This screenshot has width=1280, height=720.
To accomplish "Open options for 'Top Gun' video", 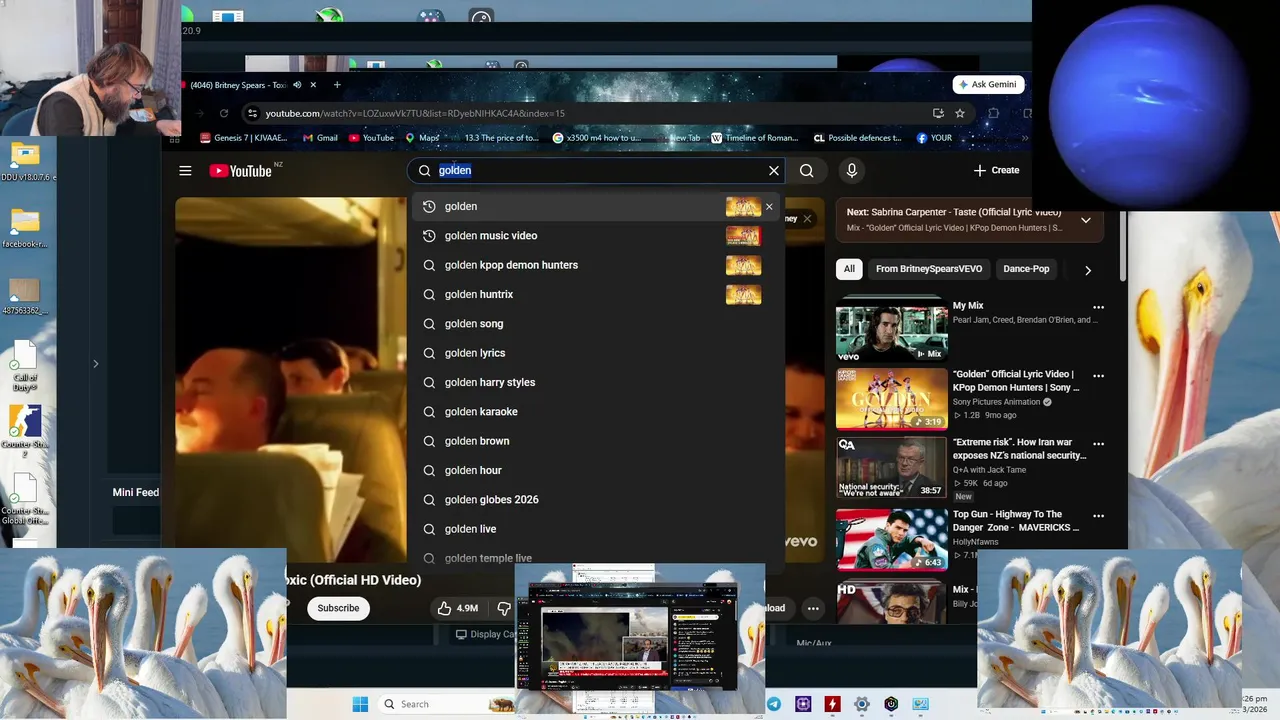I will point(1098,516).
